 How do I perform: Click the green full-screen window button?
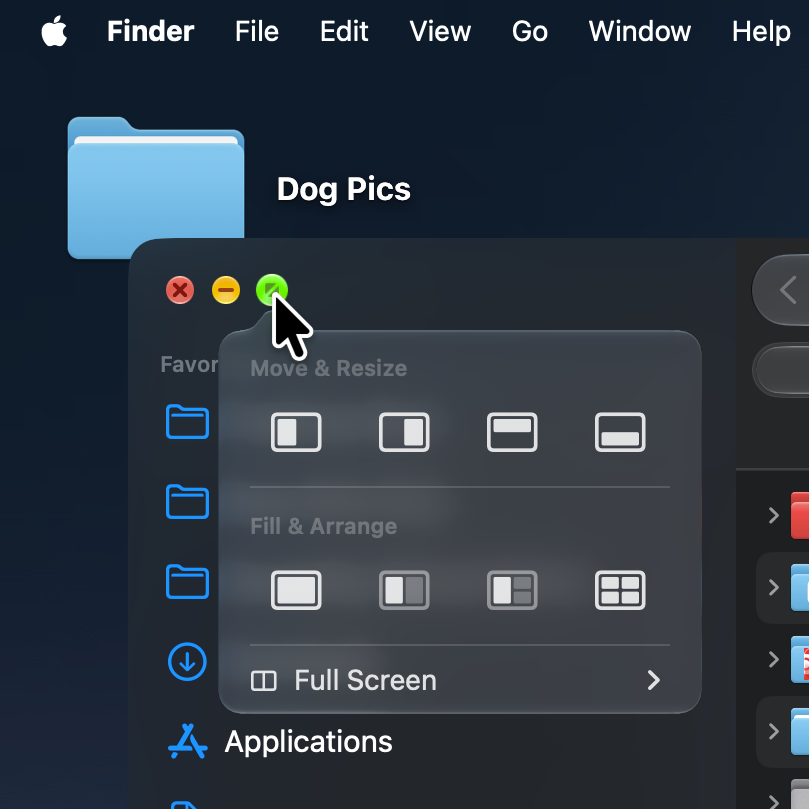[272, 289]
